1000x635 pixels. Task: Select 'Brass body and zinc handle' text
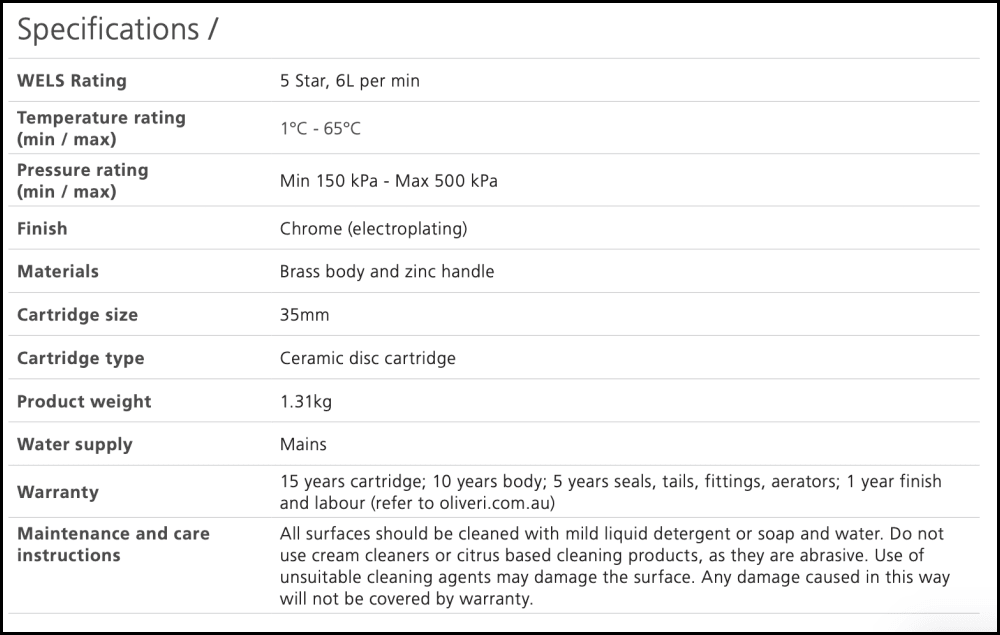pos(387,272)
